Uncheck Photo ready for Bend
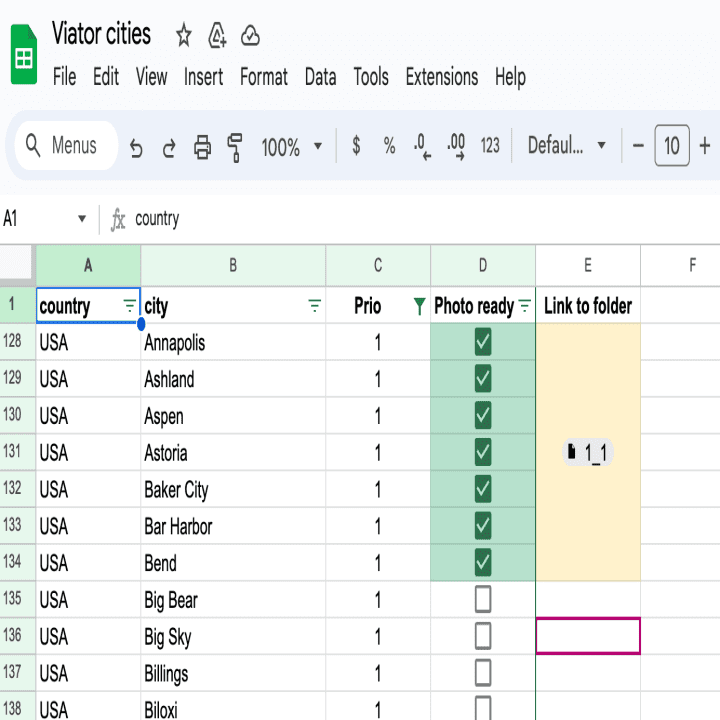 (x=483, y=562)
